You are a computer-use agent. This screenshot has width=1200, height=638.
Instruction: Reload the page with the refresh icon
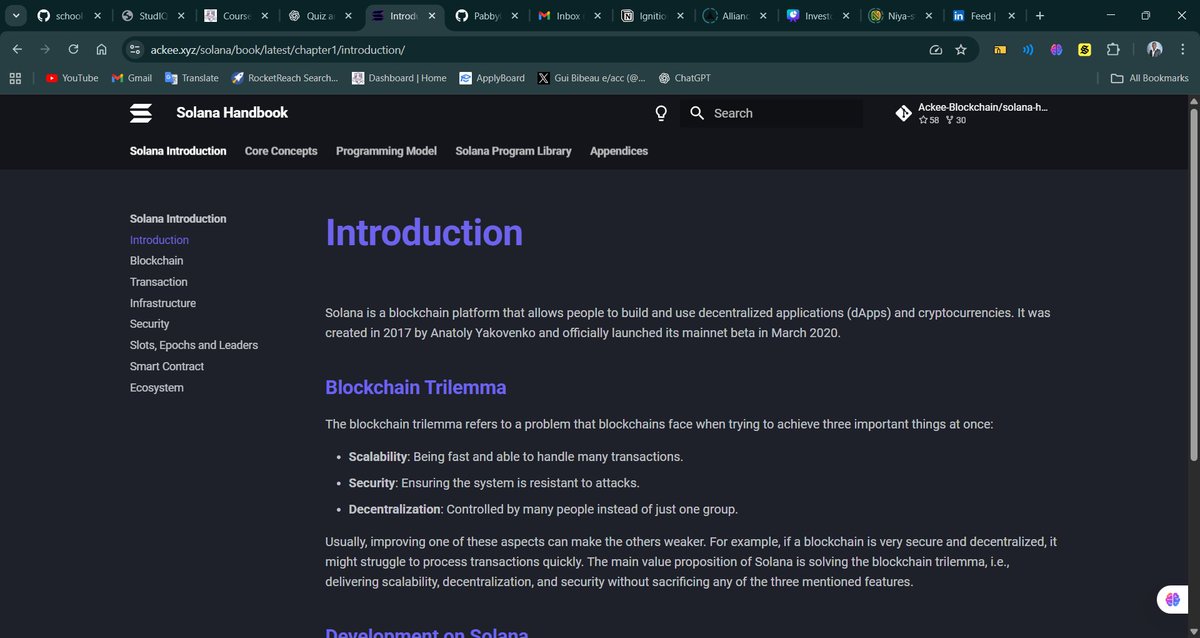pos(73,49)
